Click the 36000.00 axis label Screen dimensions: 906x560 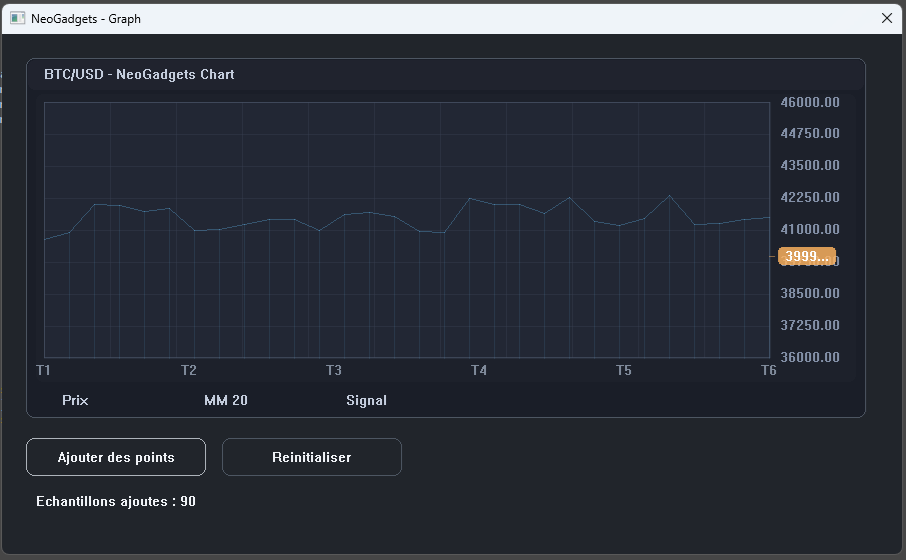click(810, 357)
